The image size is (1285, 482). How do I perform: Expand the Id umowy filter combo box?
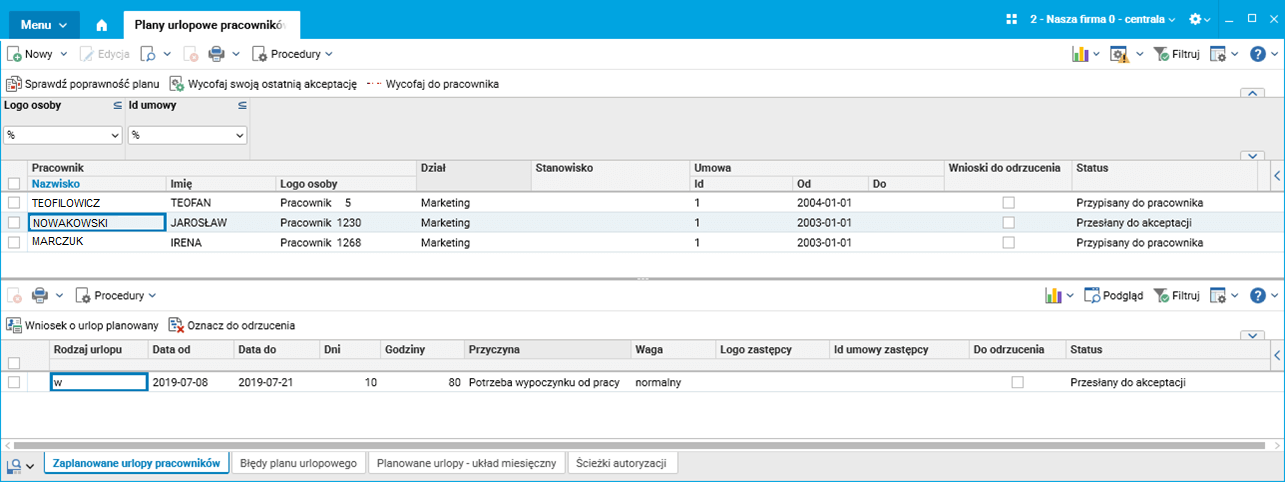click(240, 135)
